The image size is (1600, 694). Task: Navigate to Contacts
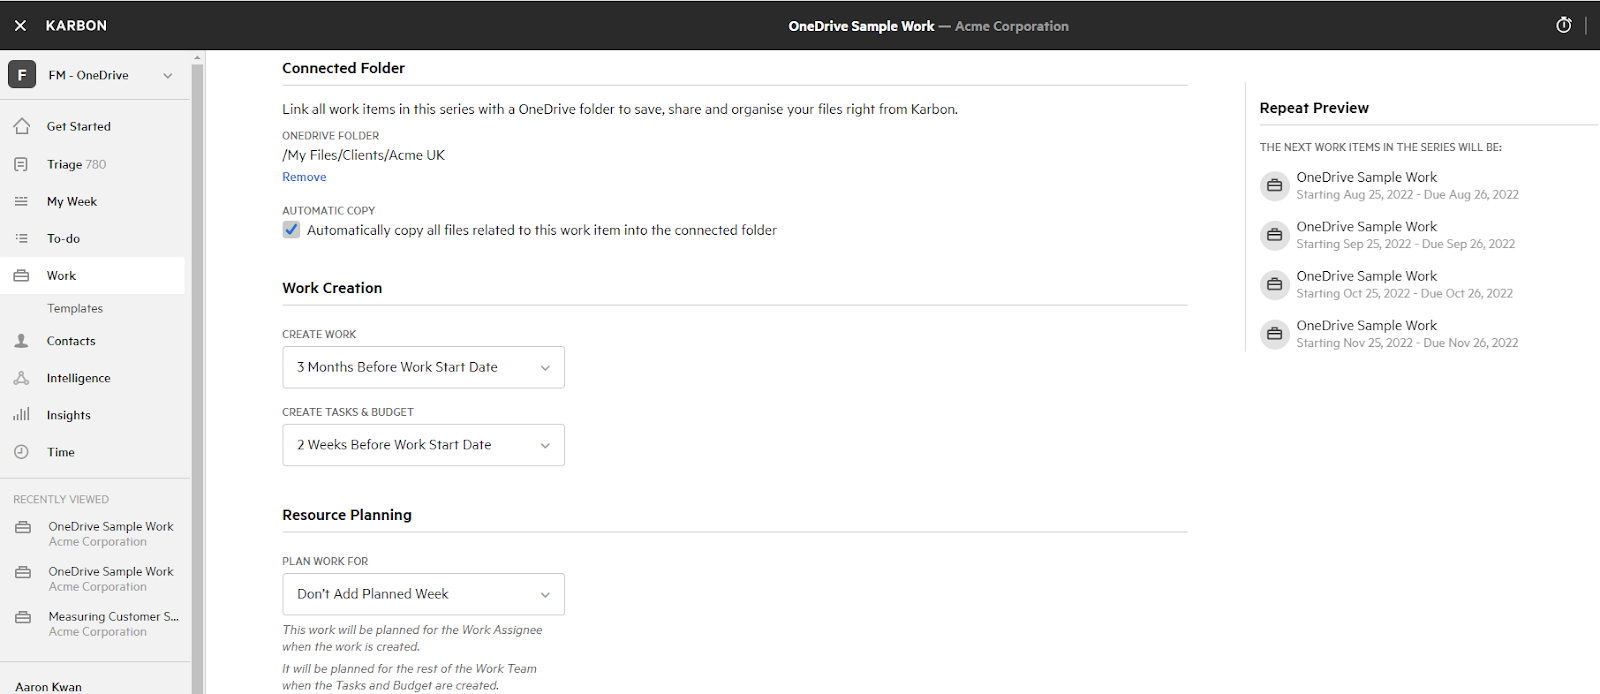(71, 341)
